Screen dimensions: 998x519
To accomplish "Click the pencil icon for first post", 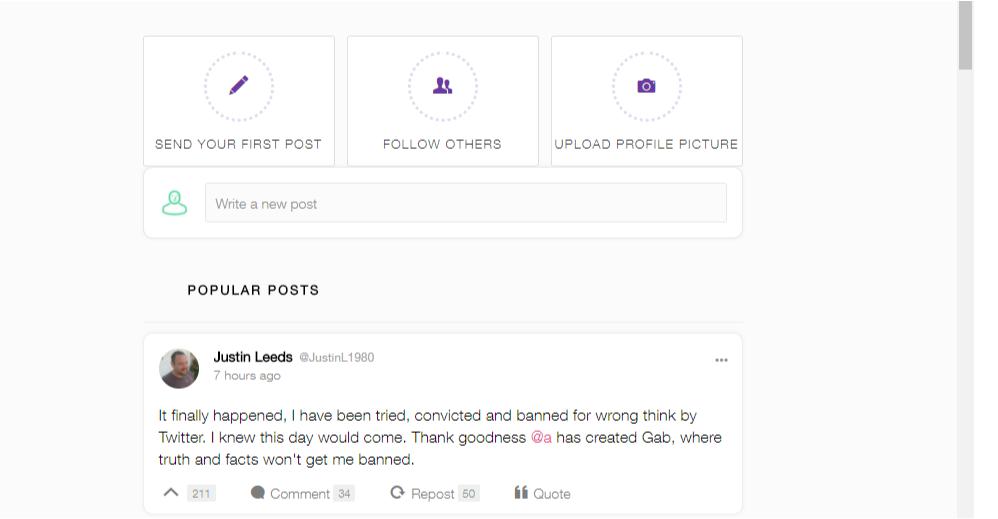I will [x=238, y=86].
